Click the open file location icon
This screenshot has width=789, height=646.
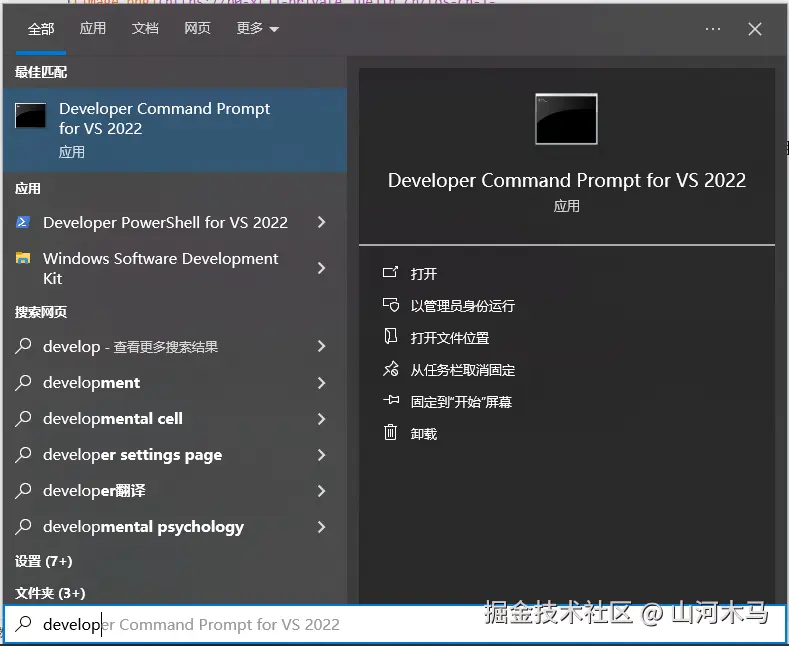click(x=390, y=336)
